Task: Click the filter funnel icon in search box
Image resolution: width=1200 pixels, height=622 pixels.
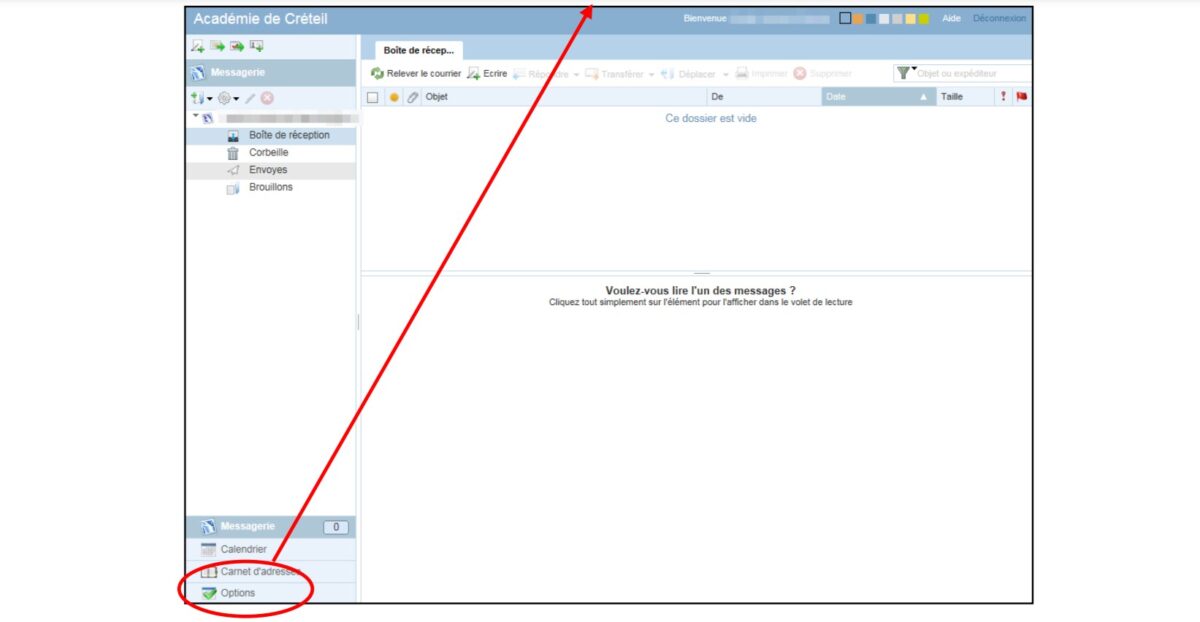Action: coord(903,73)
